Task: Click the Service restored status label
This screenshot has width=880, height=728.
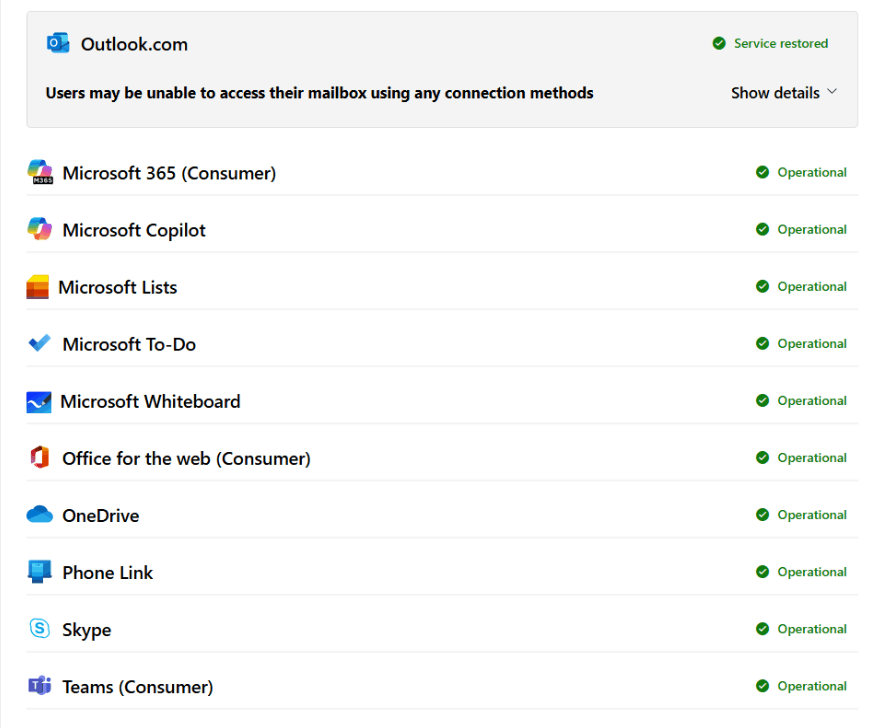Action: click(x=781, y=43)
